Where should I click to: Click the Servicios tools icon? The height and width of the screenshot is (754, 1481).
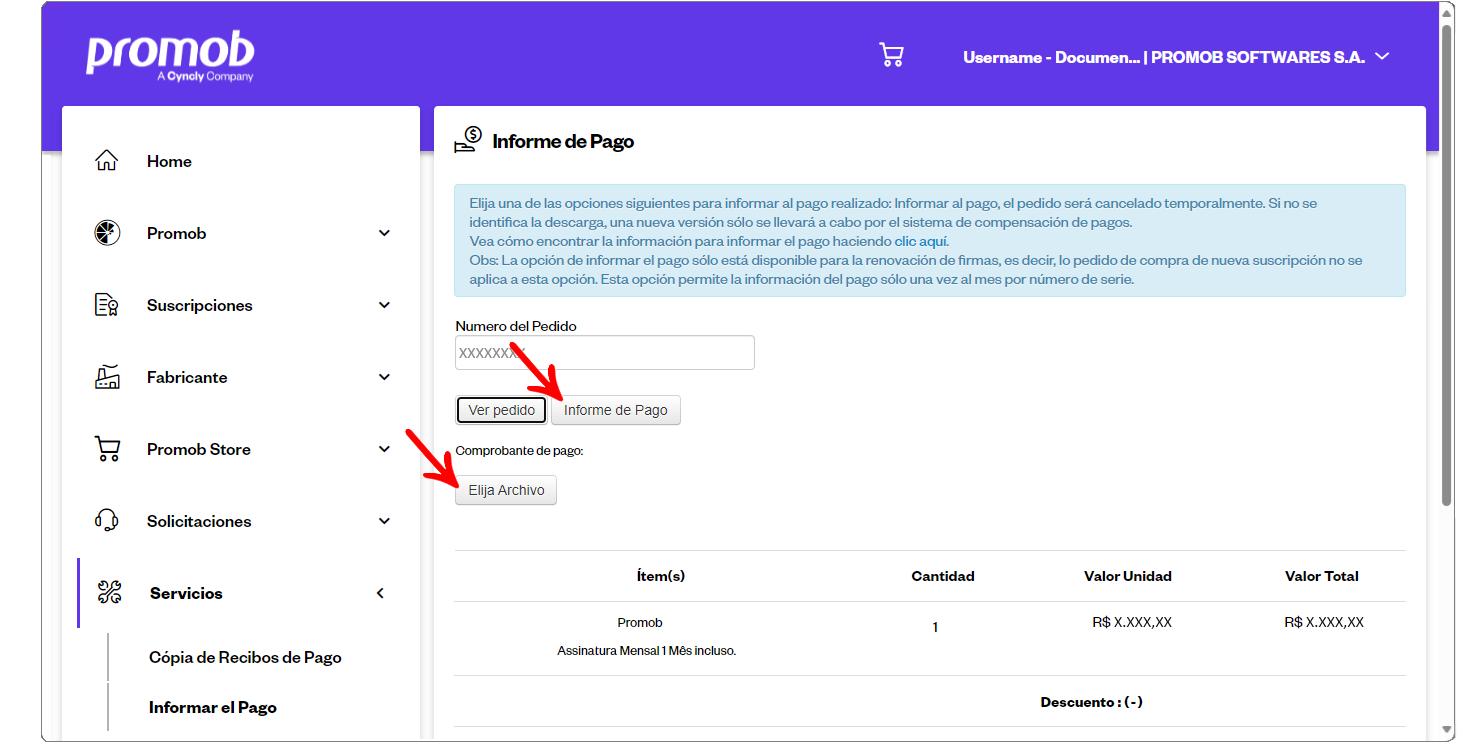109,593
